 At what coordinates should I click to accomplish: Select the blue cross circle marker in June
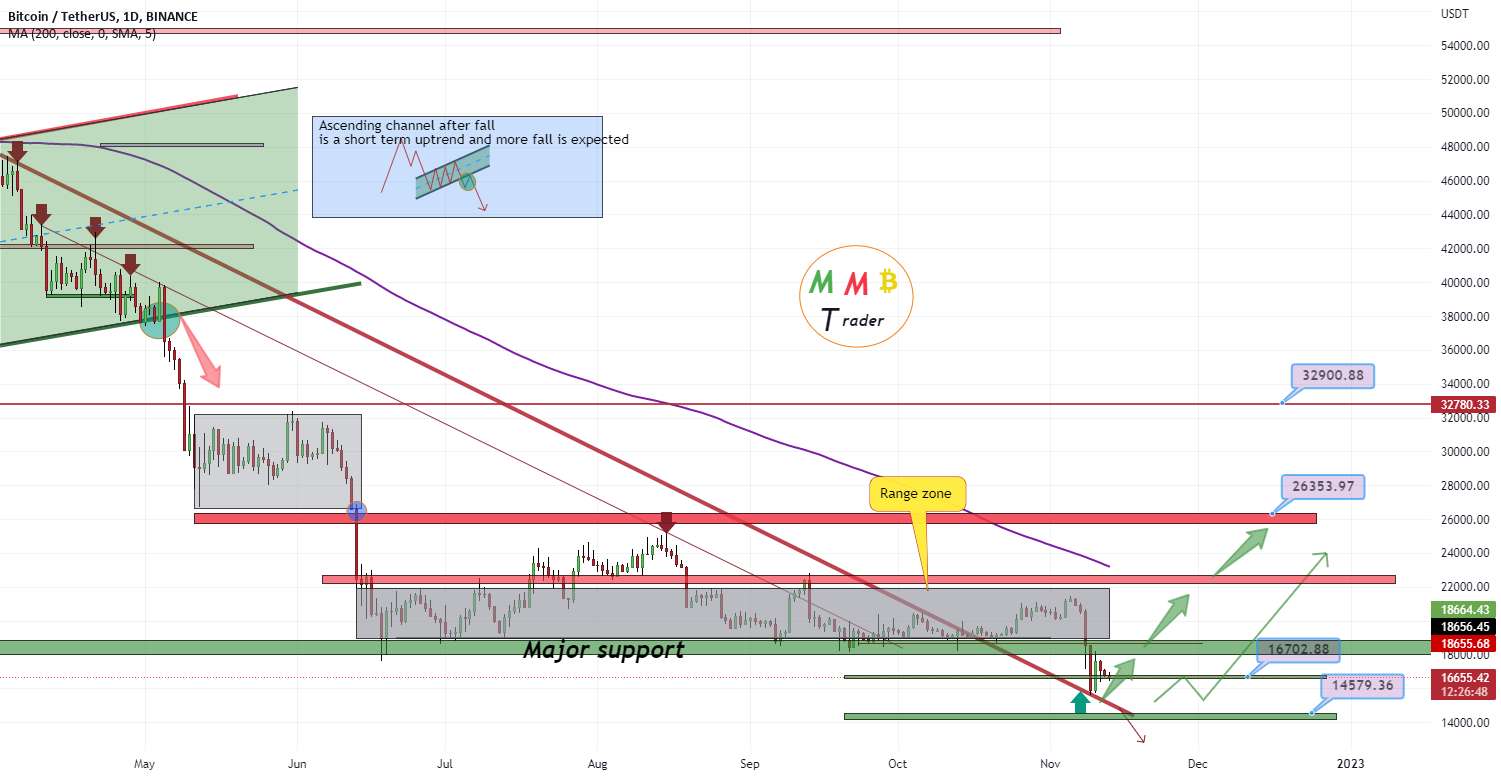coord(356,510)
